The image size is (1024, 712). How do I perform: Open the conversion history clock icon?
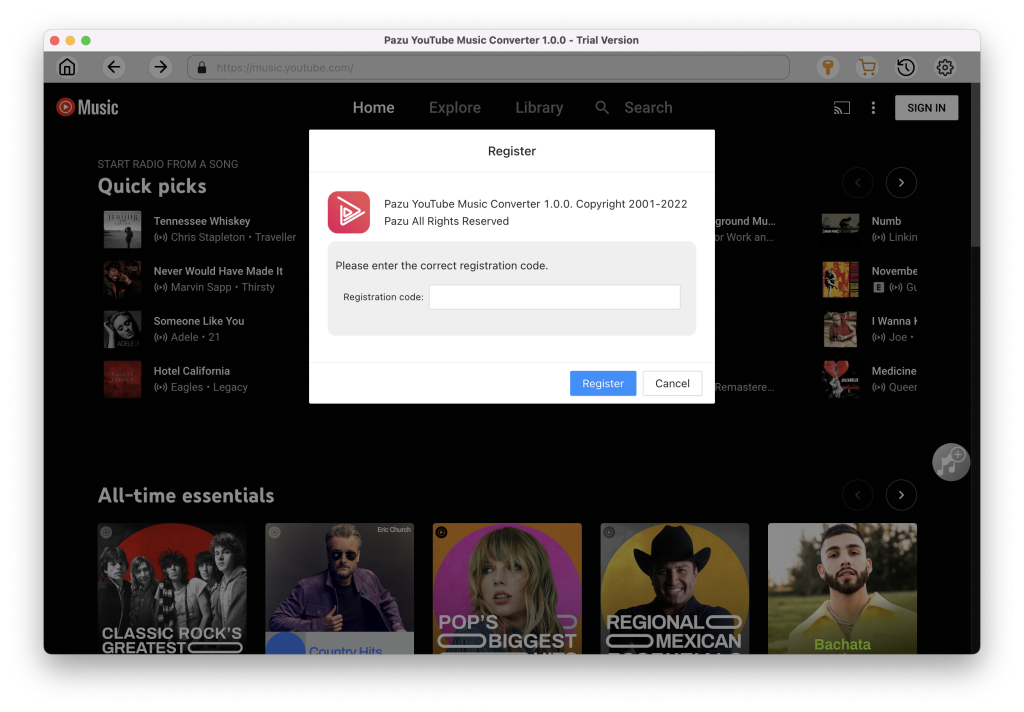point(905,67)
